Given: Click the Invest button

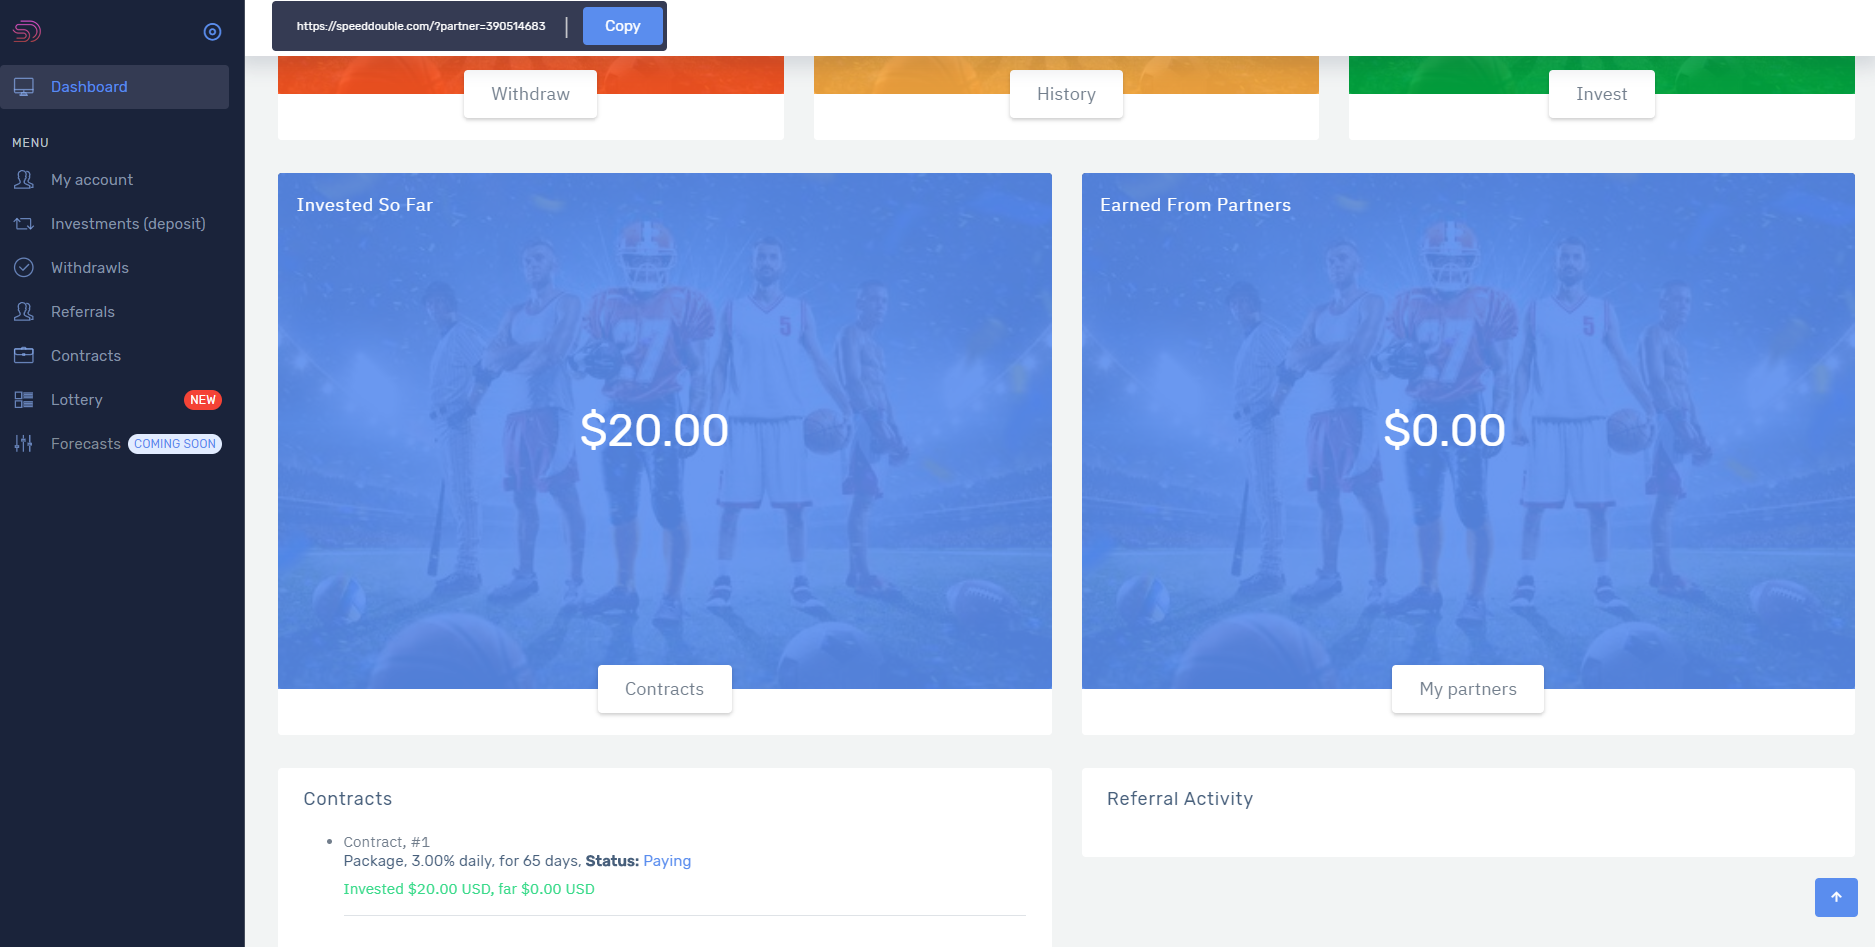Looking at the screenshot, I should coord(1601,94).
